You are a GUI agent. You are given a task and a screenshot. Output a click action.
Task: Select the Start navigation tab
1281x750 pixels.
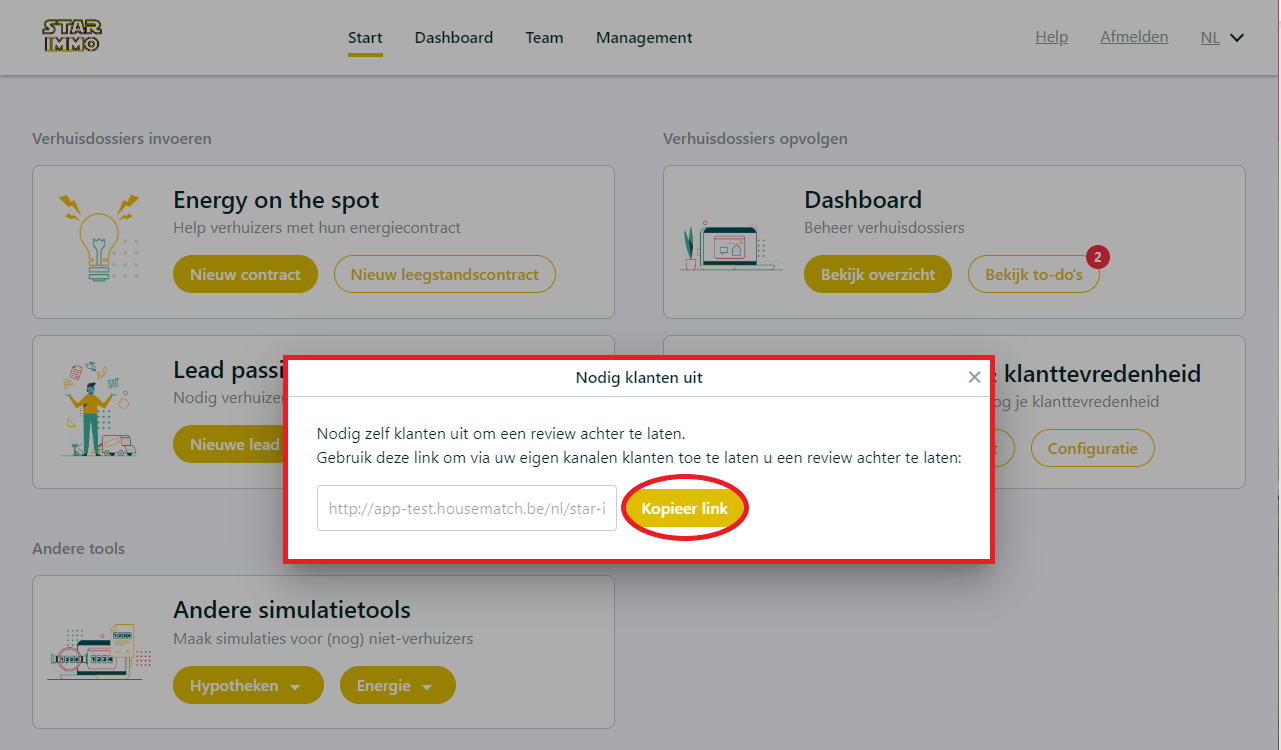(x=365, y=38)
